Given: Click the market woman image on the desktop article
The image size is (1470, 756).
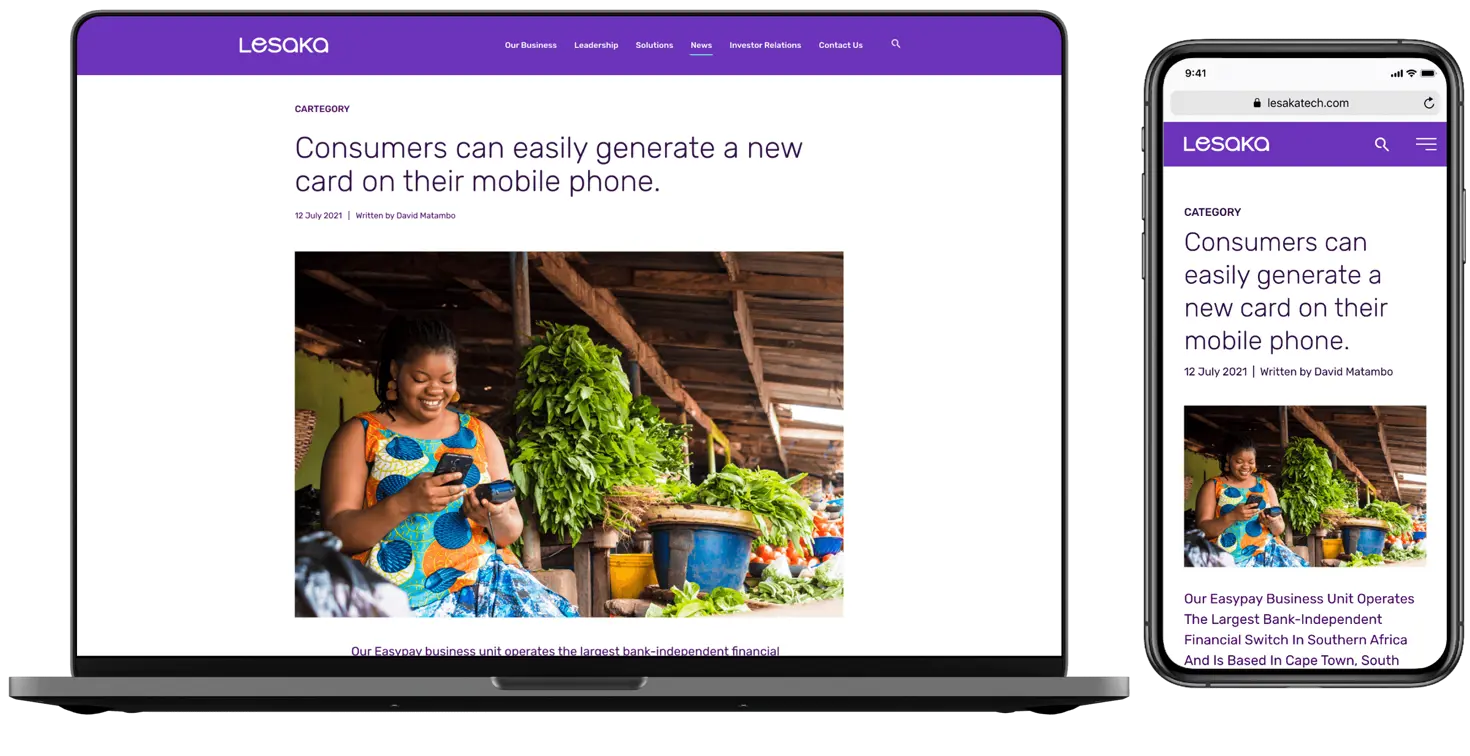Looking at the screenshot, I should [x=568, y=434].
